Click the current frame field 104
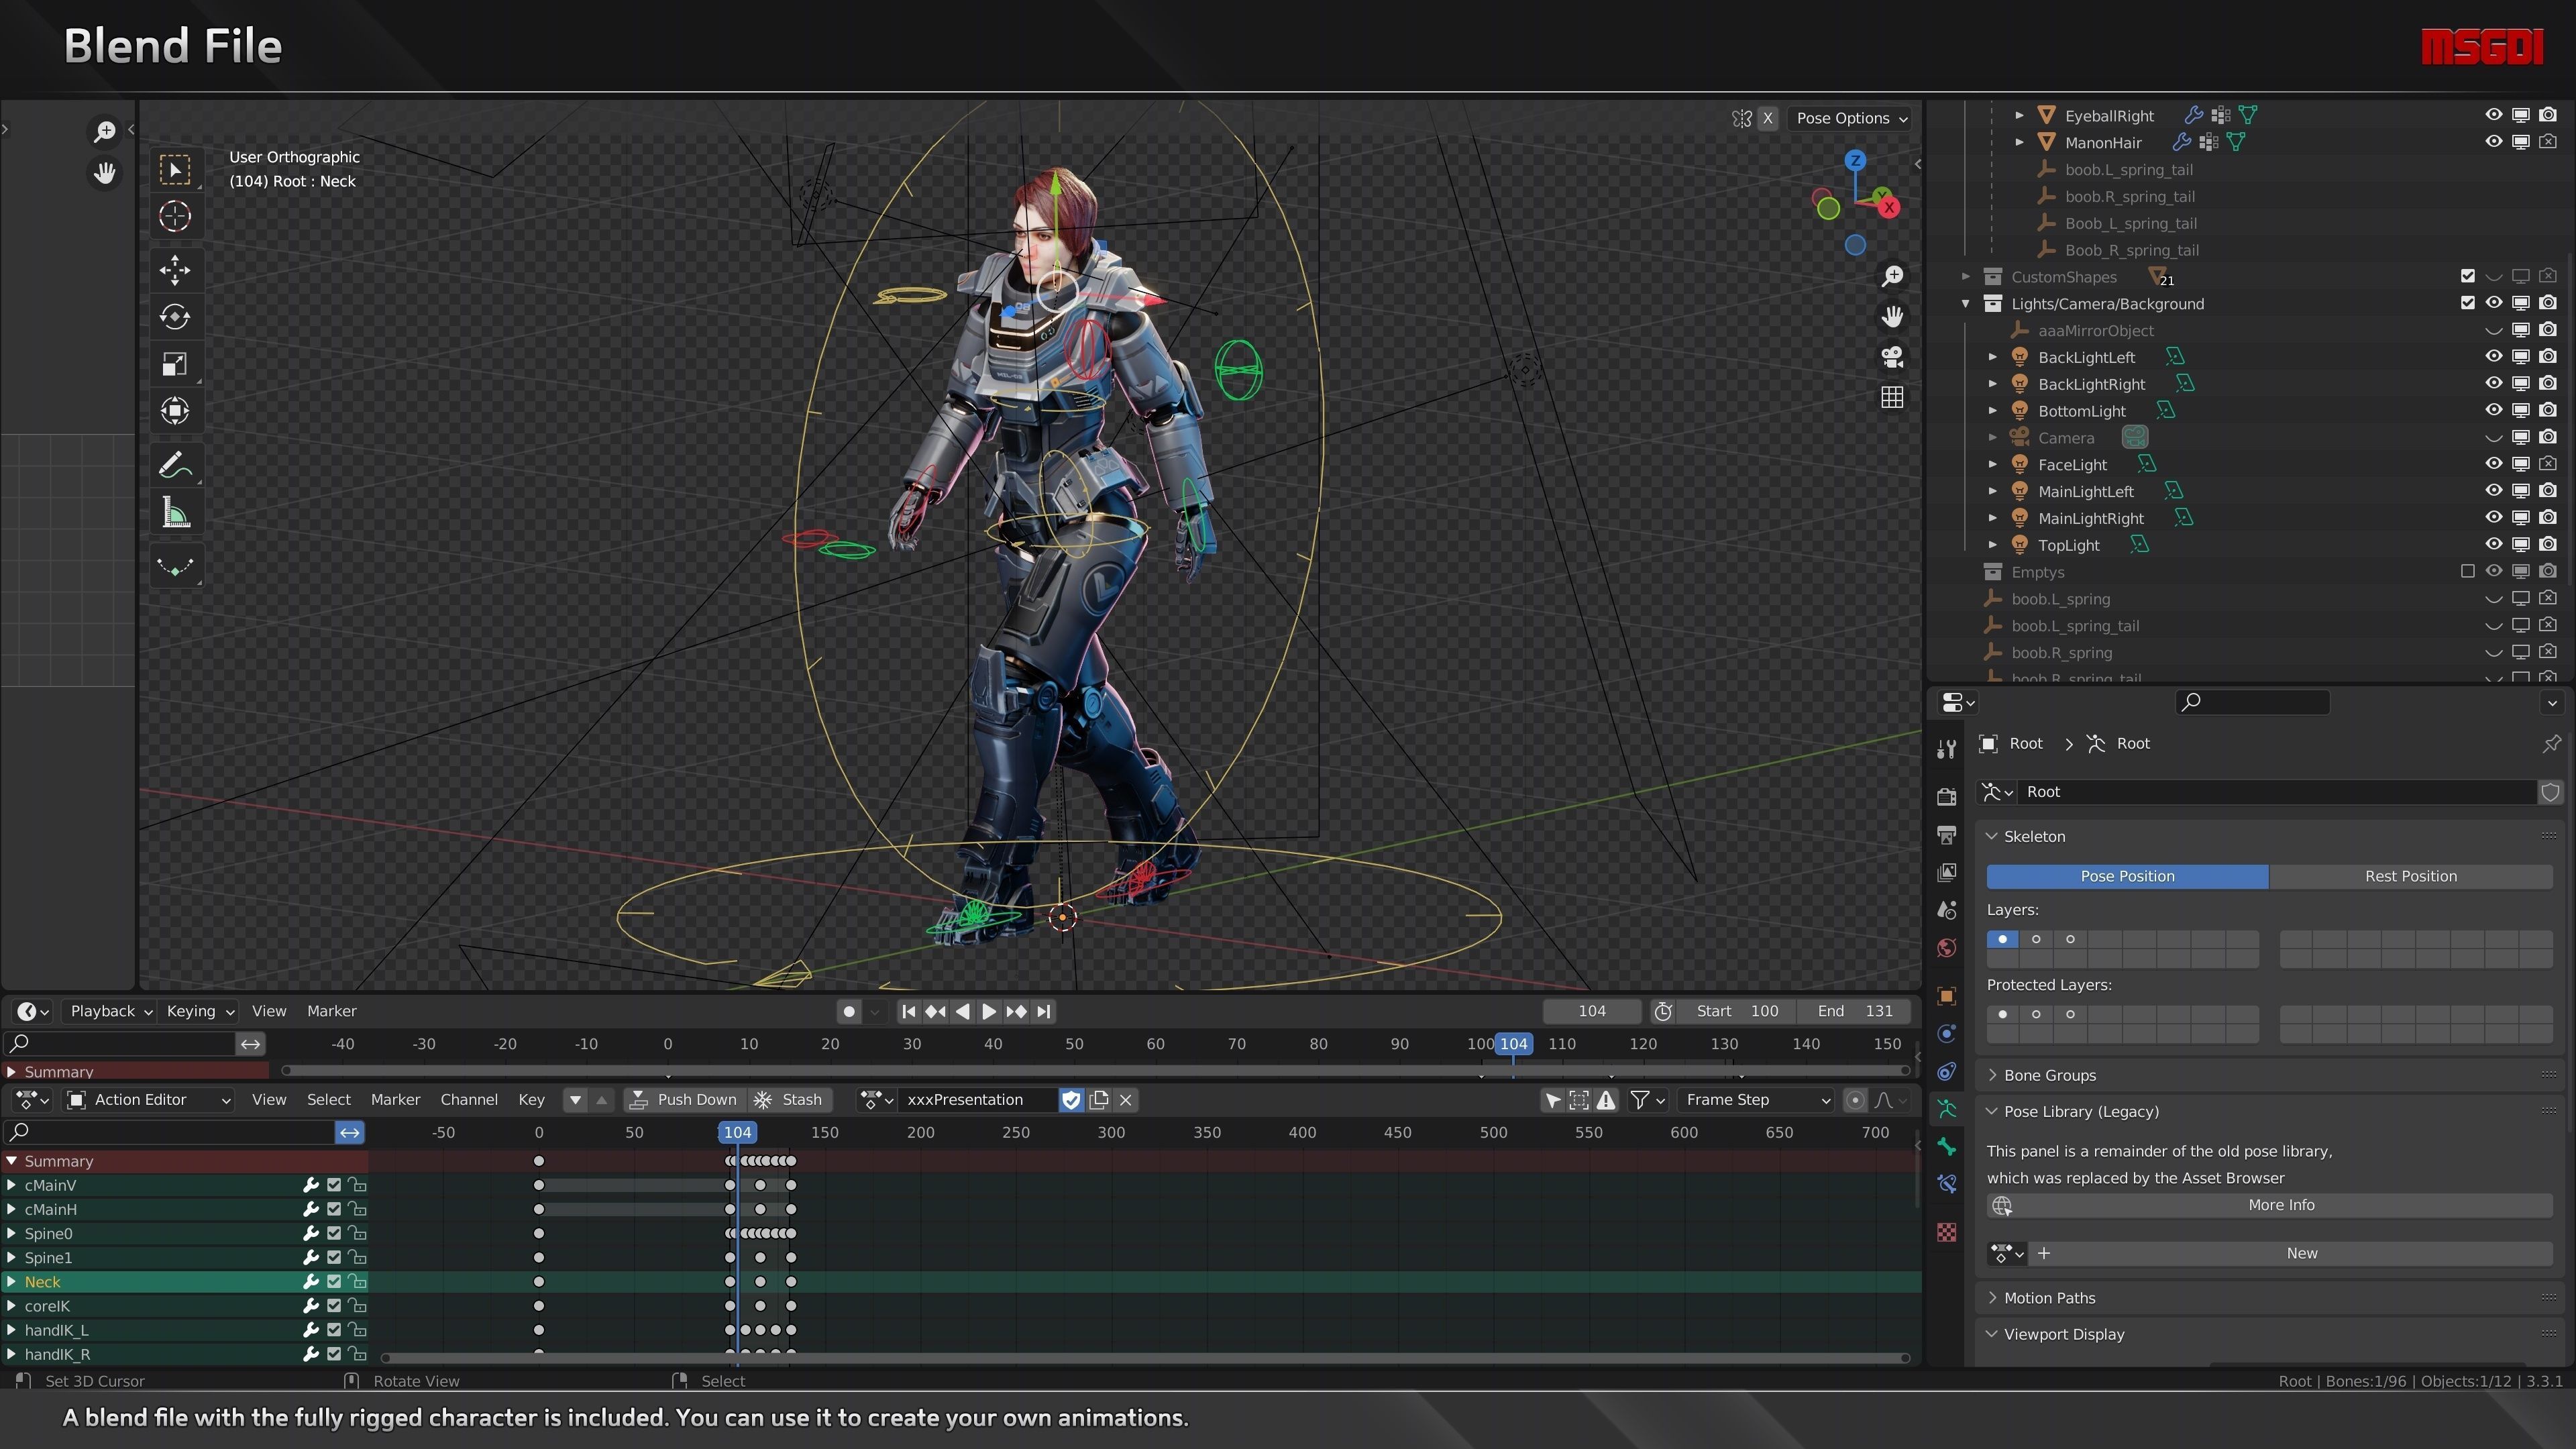2576x1449 pixels. click(x=1592, y=1011)
